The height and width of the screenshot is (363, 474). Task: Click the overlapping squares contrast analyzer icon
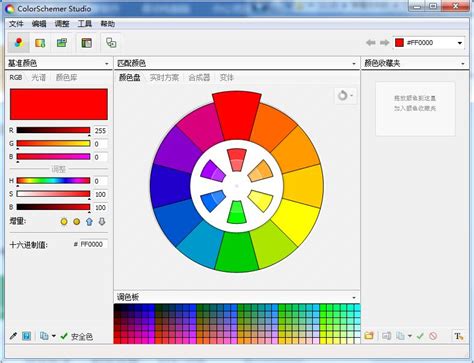[x=111, y=43]
